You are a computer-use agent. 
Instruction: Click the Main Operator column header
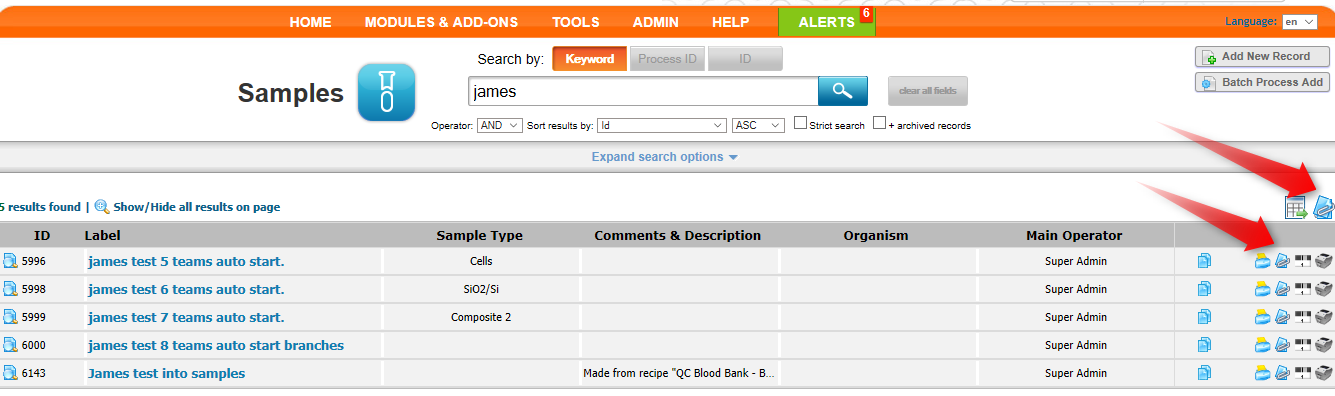pyautogui.click(x=1074, y=236)
